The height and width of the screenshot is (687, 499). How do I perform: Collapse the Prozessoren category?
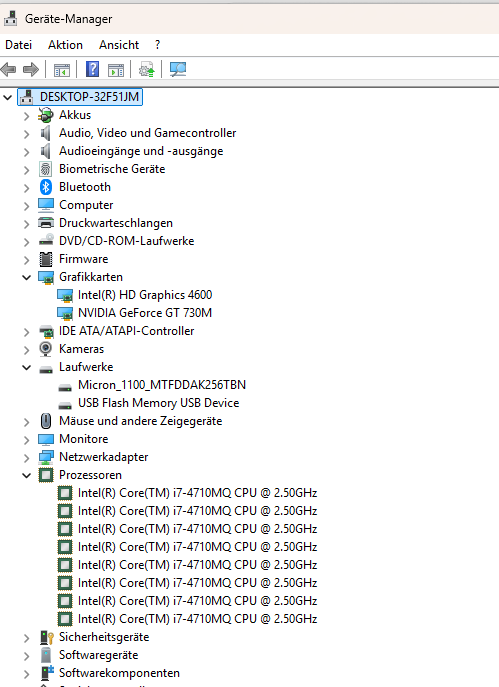(x=27, y=475)
